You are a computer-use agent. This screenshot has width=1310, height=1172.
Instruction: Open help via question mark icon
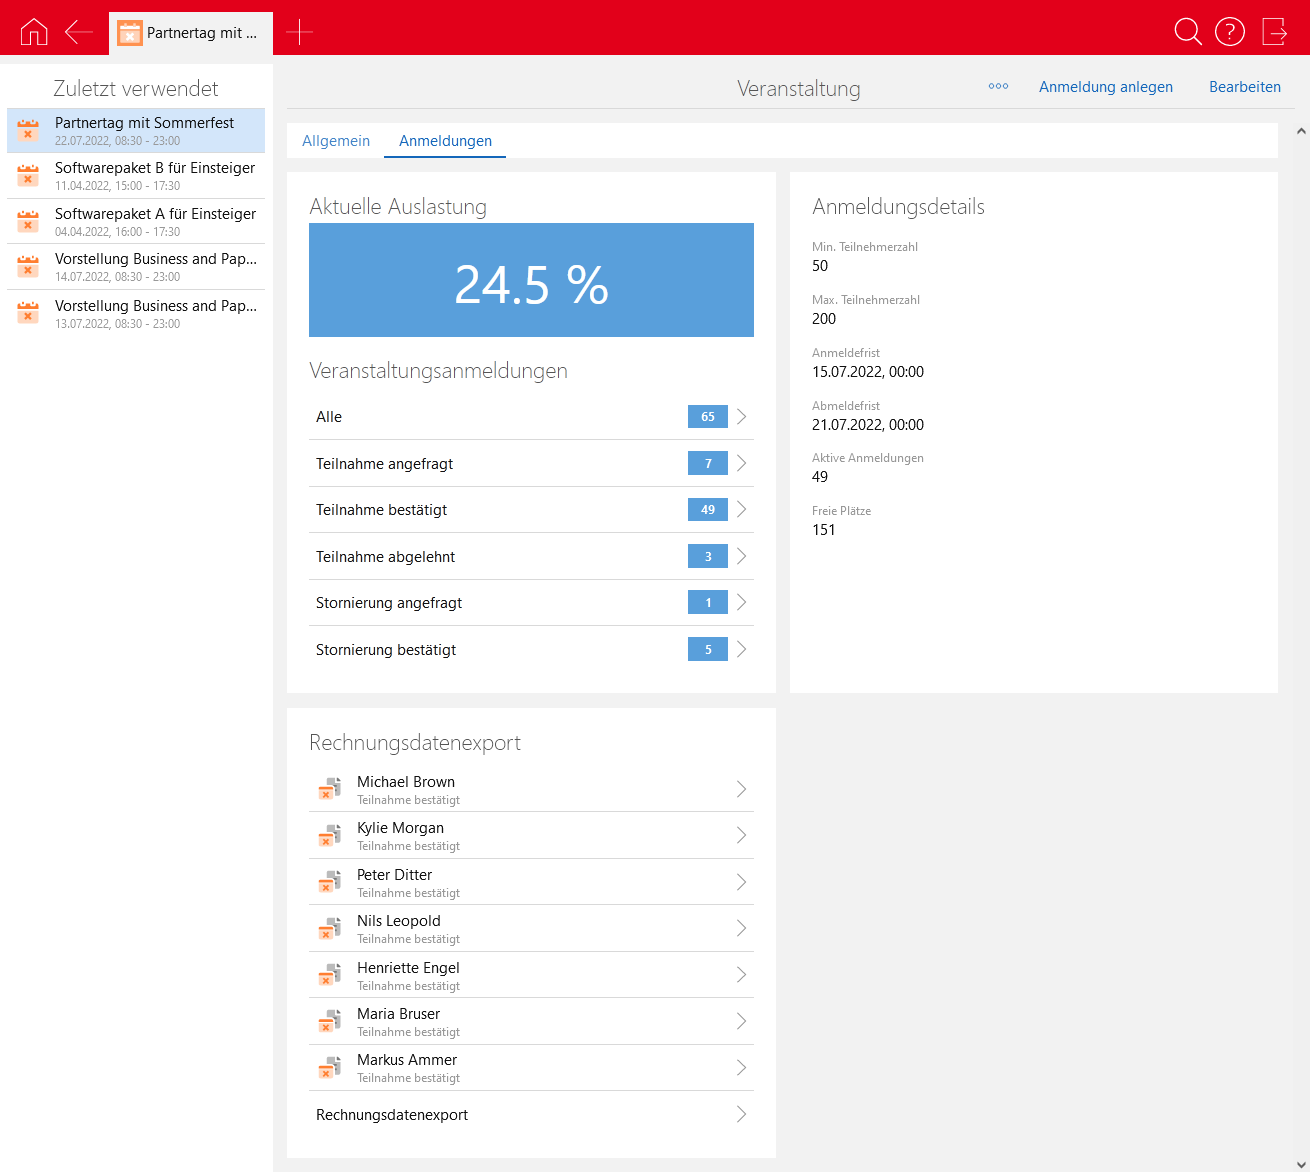tap(1229, 32)
